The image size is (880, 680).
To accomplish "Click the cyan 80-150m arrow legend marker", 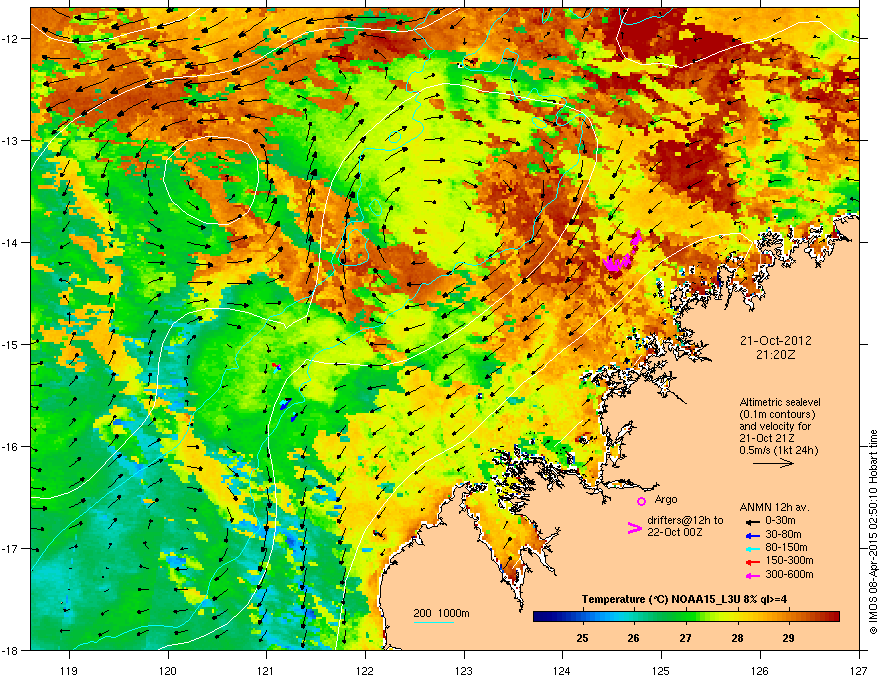I will 752,548.
